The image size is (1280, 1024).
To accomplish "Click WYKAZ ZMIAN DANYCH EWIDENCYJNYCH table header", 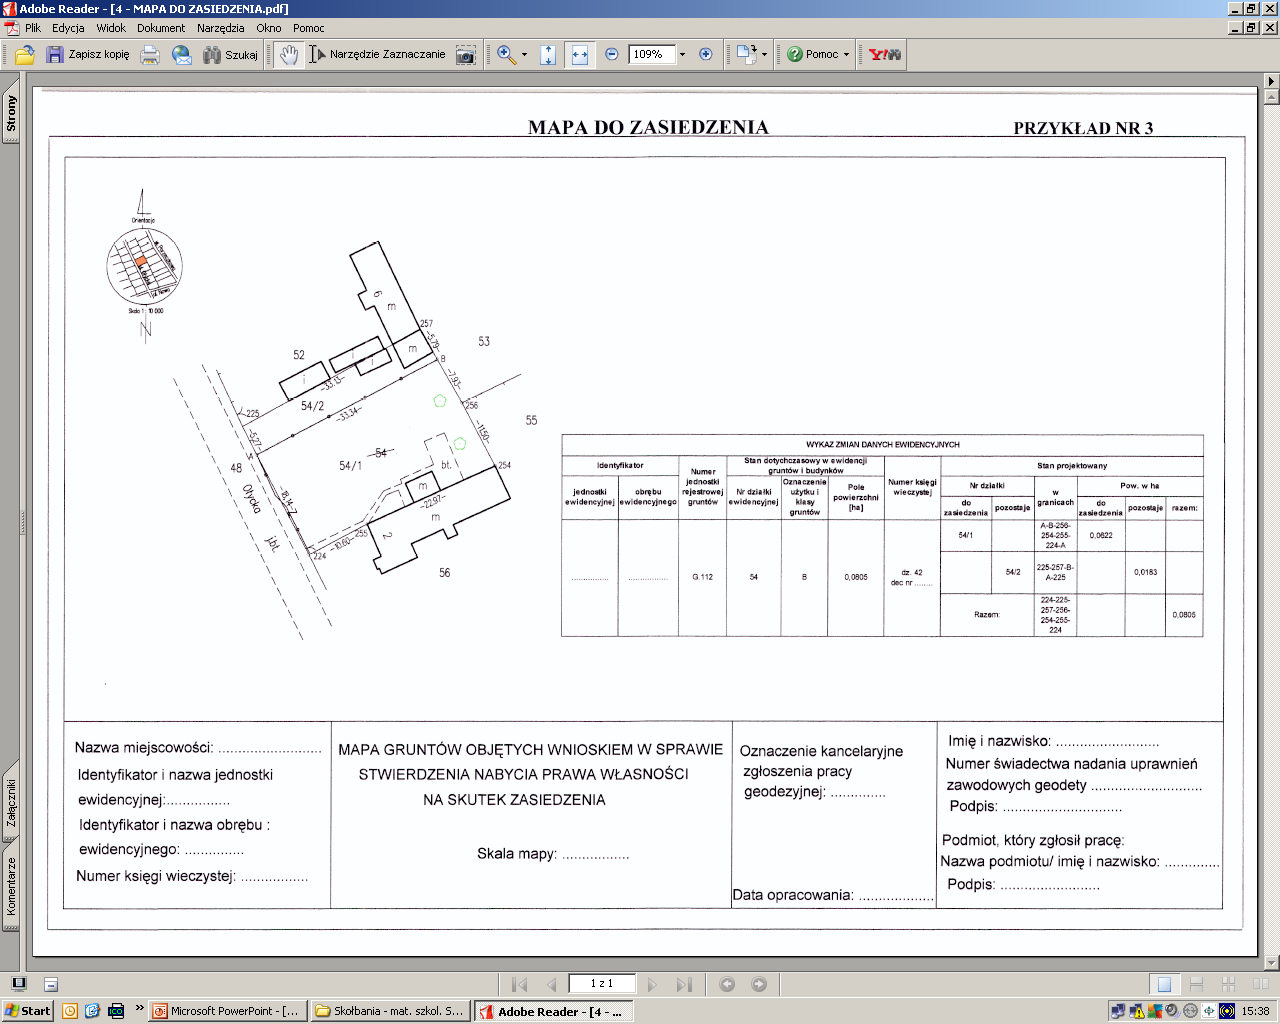I will pos(882,444).
